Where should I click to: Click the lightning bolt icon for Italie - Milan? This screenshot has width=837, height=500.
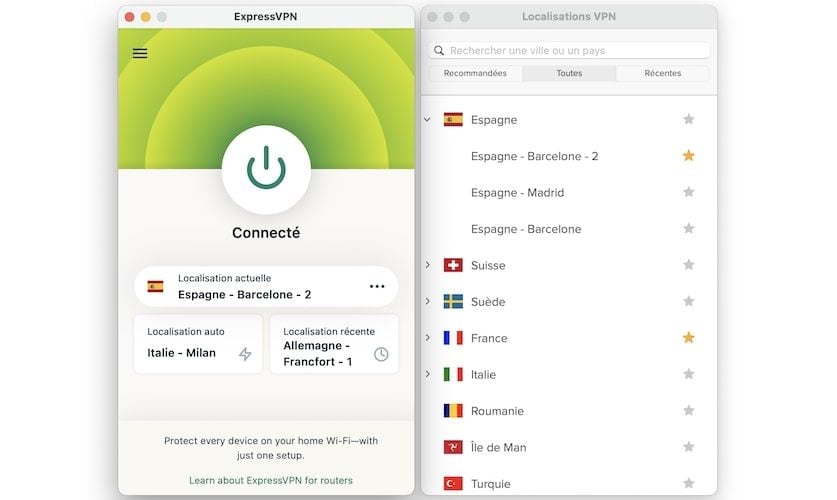[245, 353]
